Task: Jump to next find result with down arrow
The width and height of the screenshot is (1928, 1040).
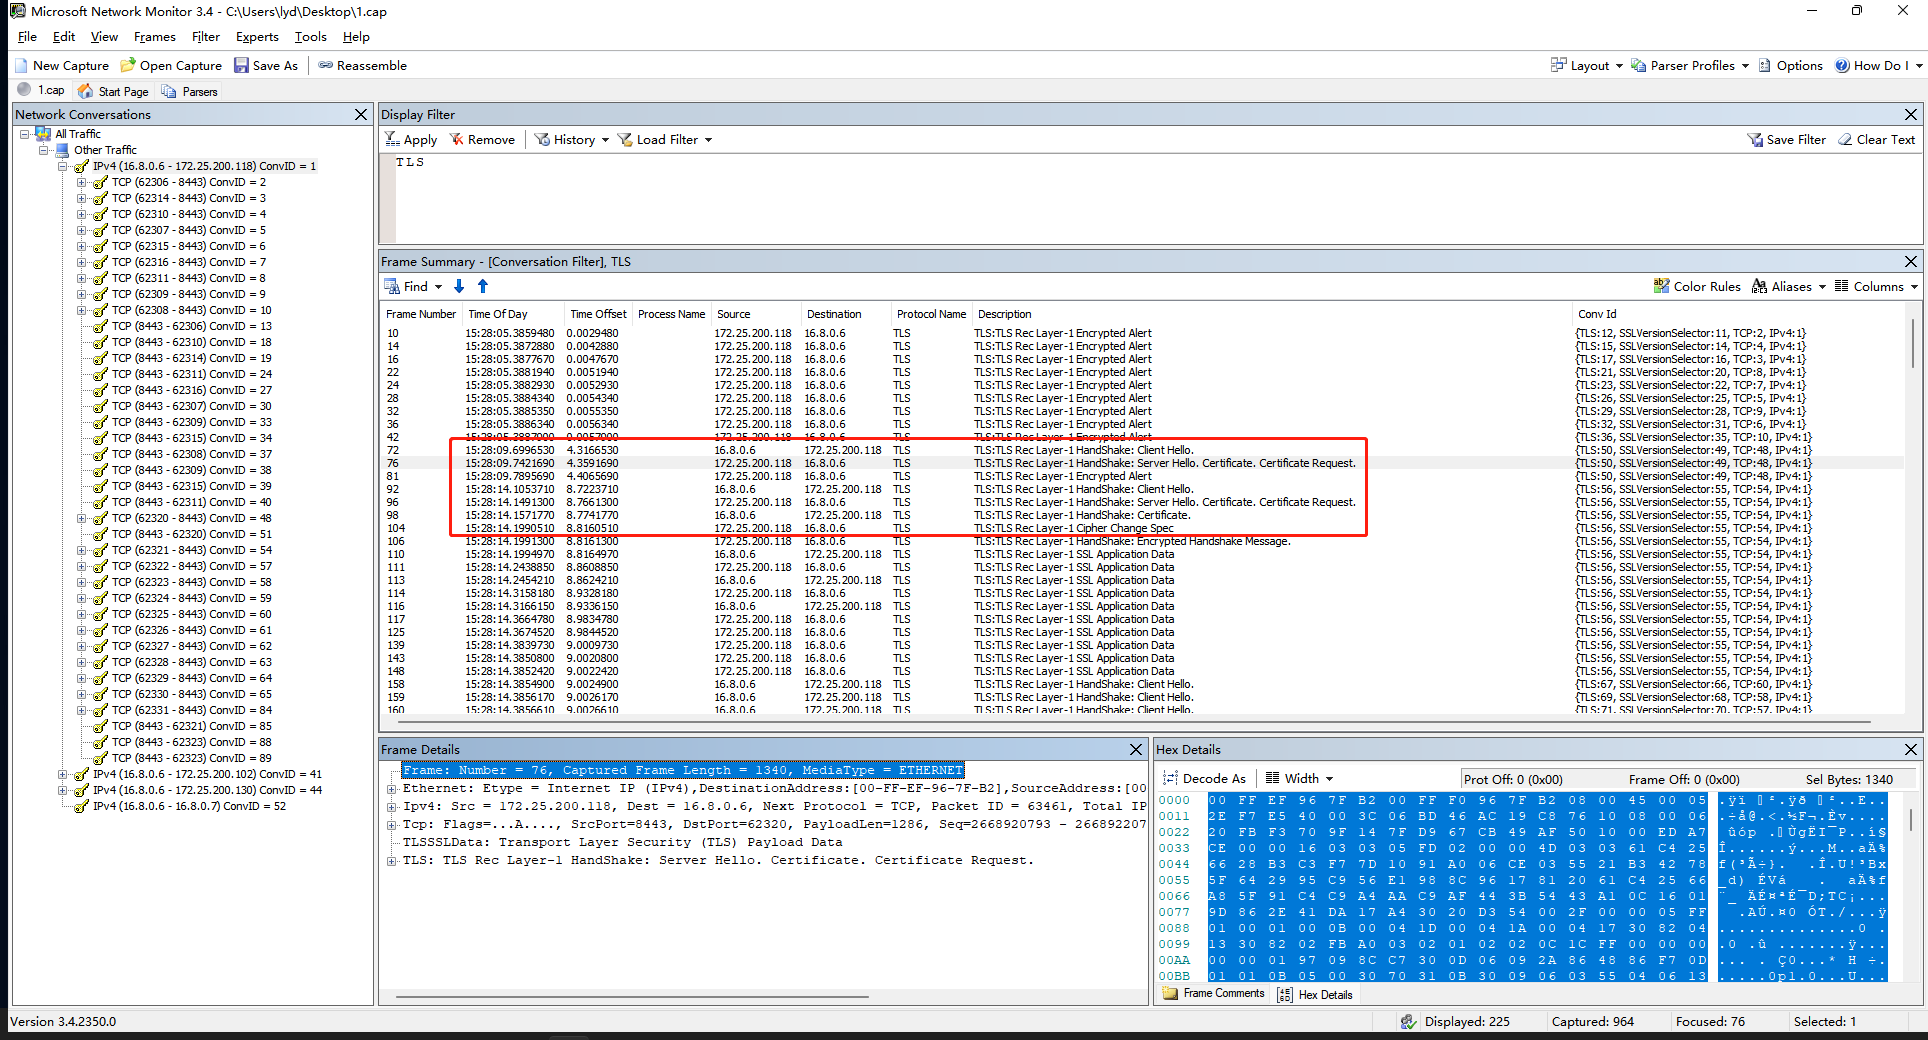Action: 459,286
